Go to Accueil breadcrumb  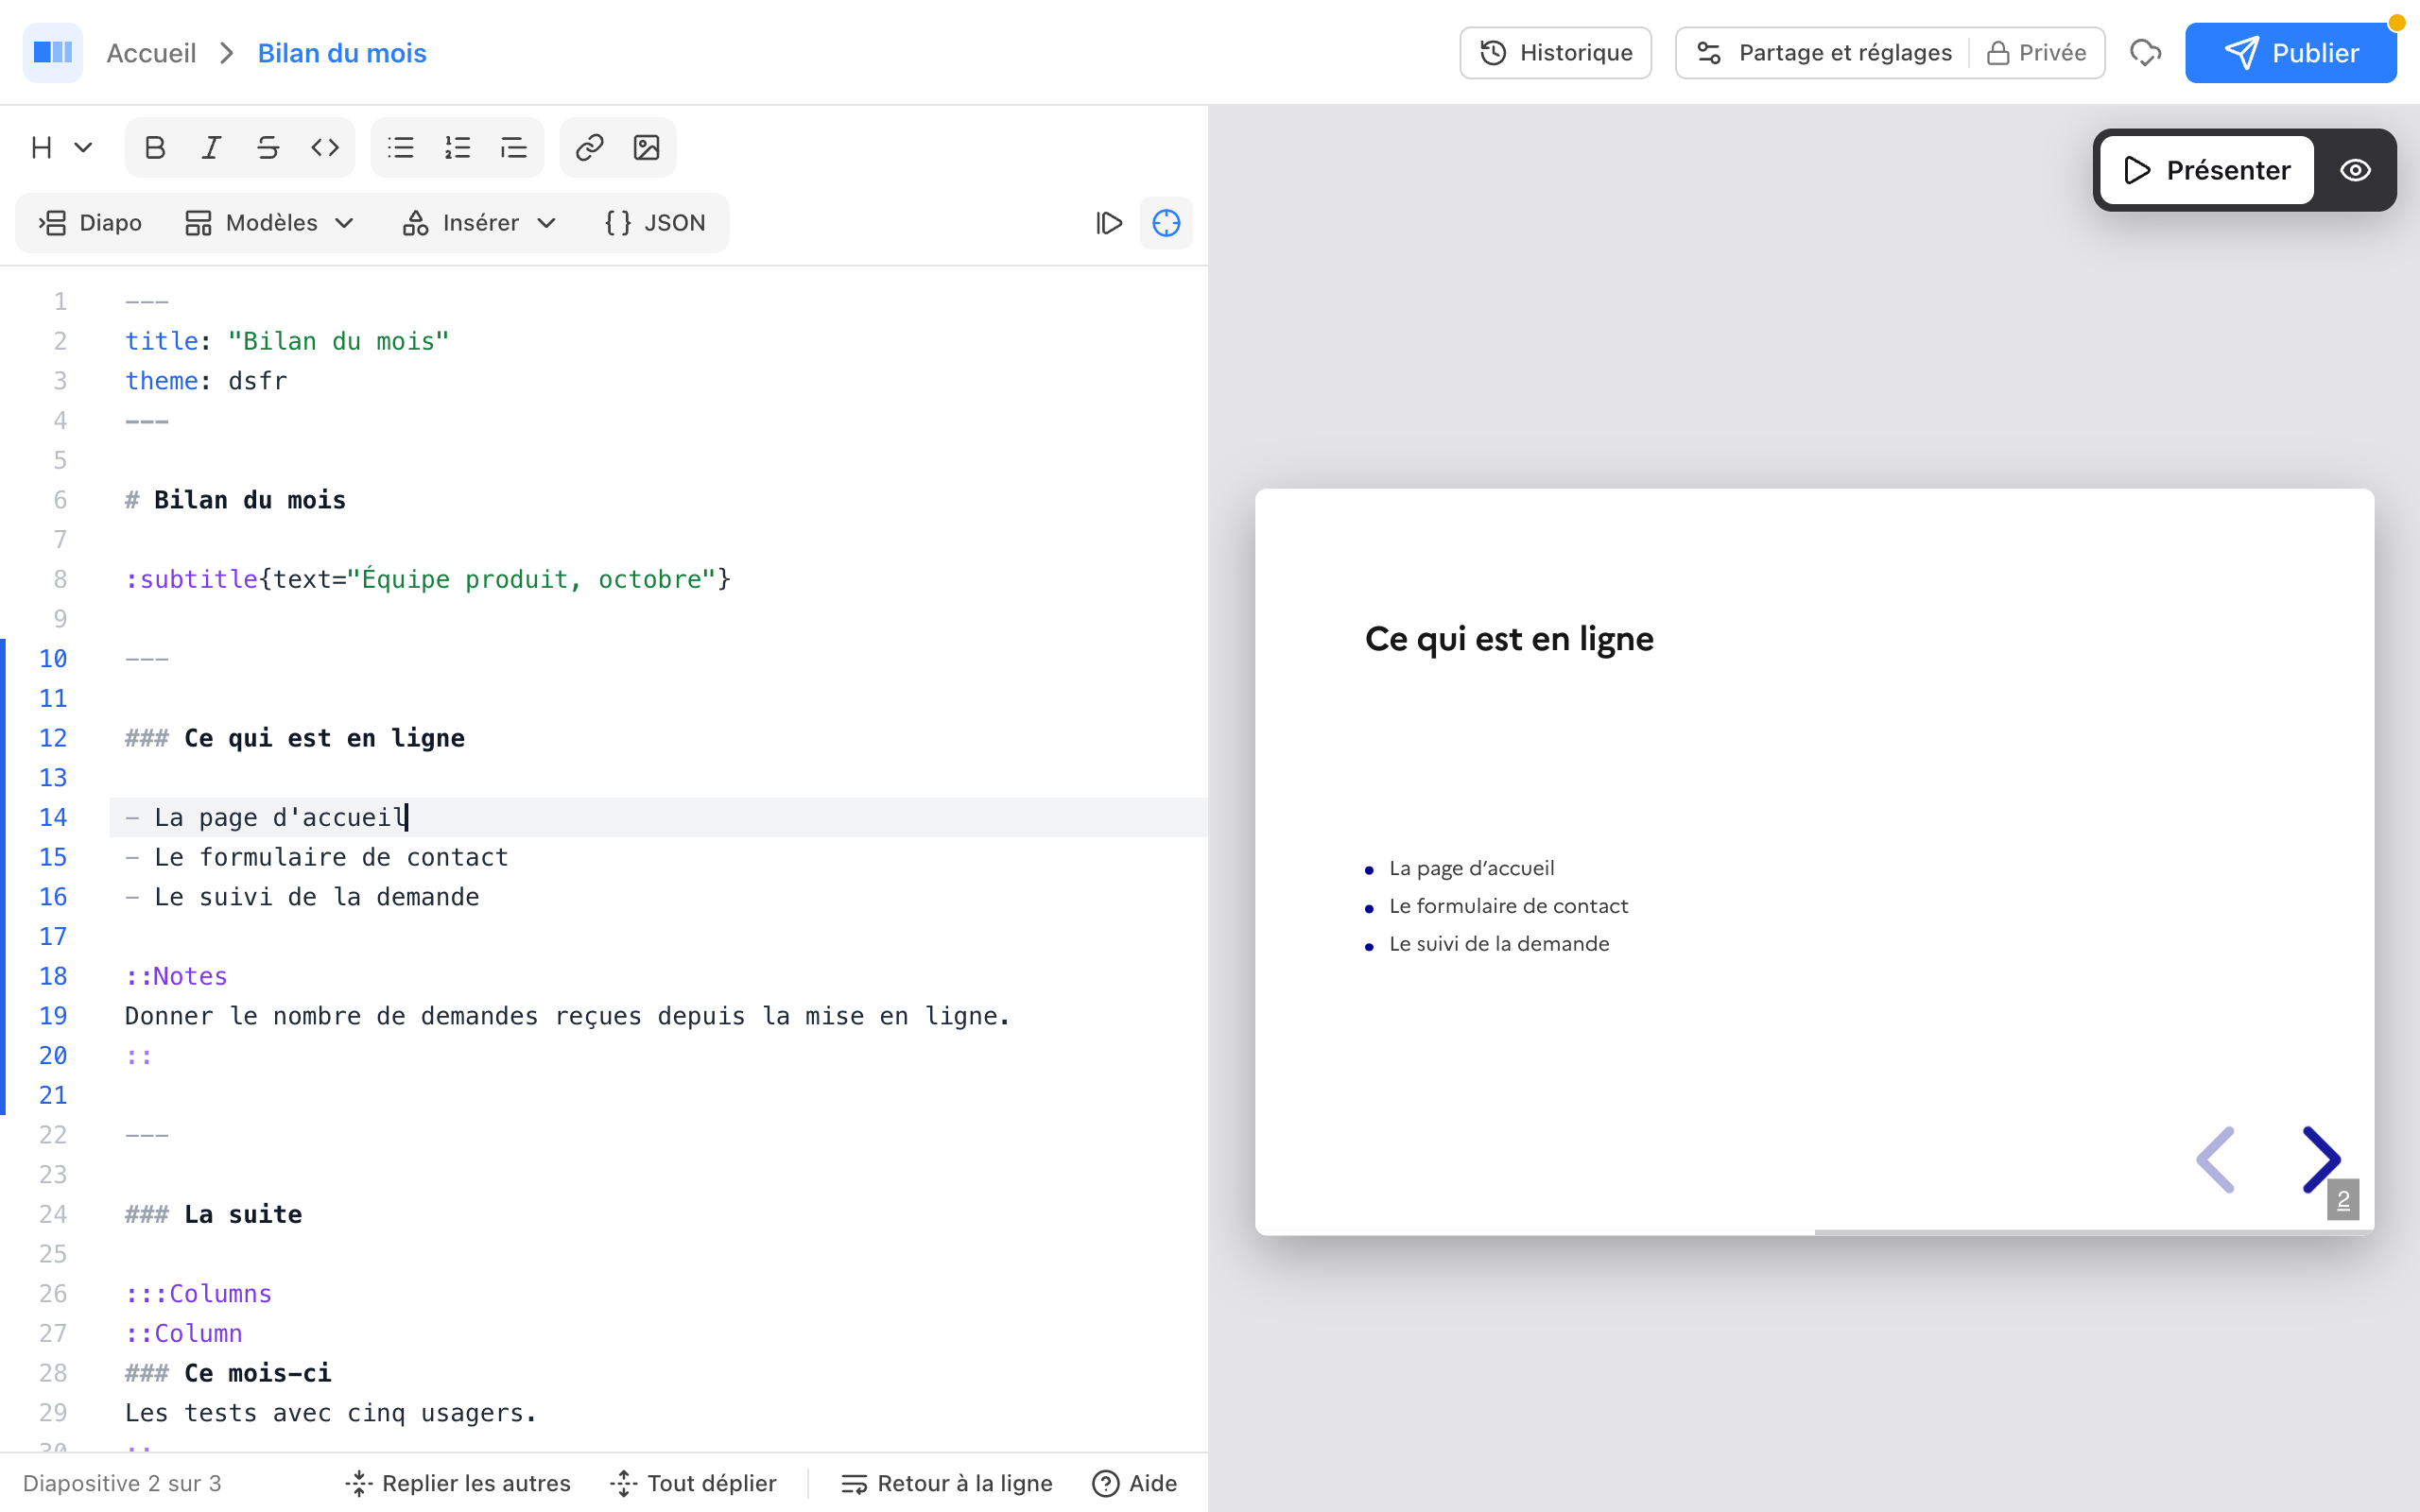point(151,53)
